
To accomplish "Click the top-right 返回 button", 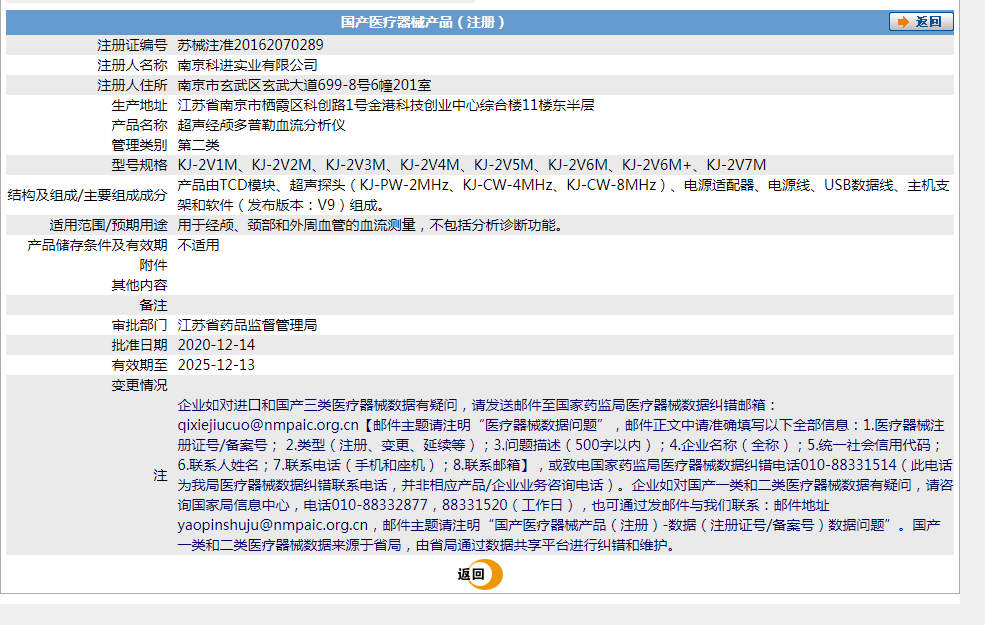I will (921, 22).
